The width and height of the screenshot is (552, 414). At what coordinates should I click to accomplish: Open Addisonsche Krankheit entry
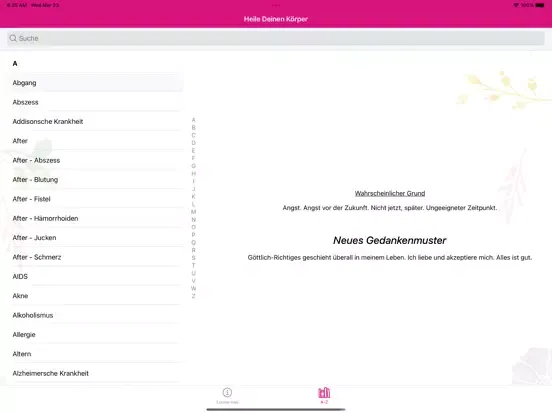(96, 121)
